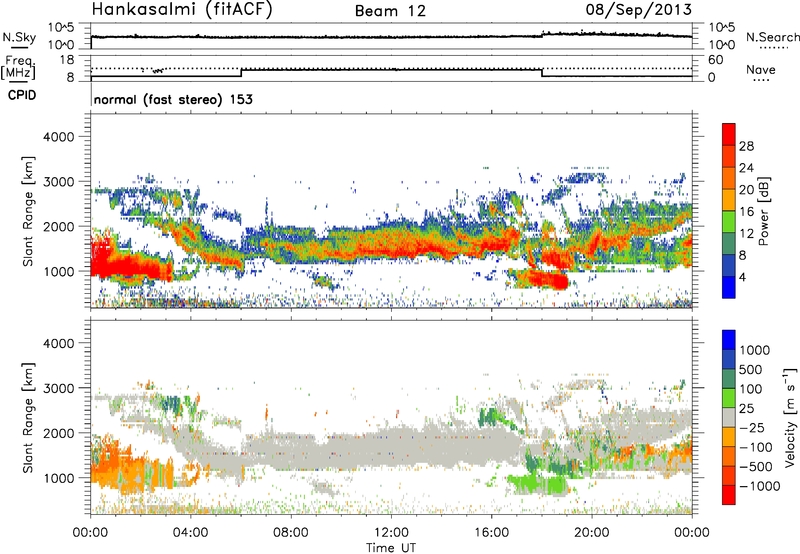The image size is (800, 554).
Task: Click the 'Nave' legend label
Action: [760, 69]
